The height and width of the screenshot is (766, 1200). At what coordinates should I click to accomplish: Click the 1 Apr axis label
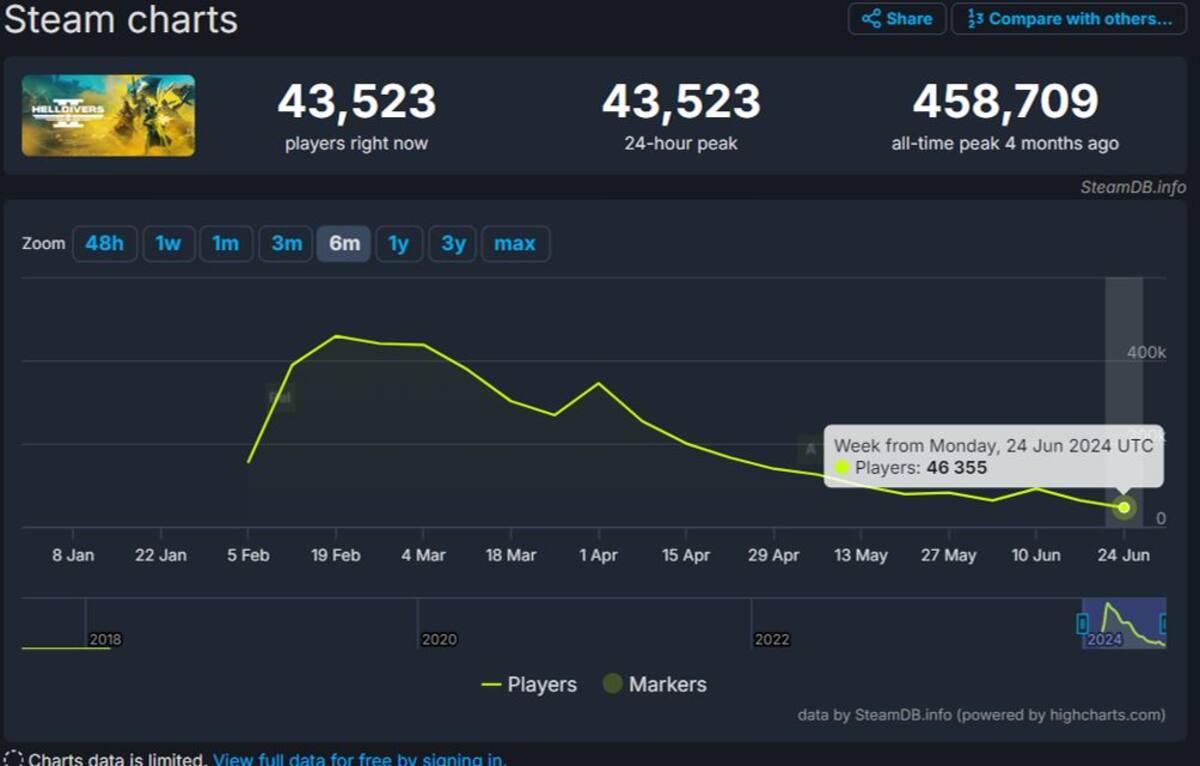[x=598, y=555]
